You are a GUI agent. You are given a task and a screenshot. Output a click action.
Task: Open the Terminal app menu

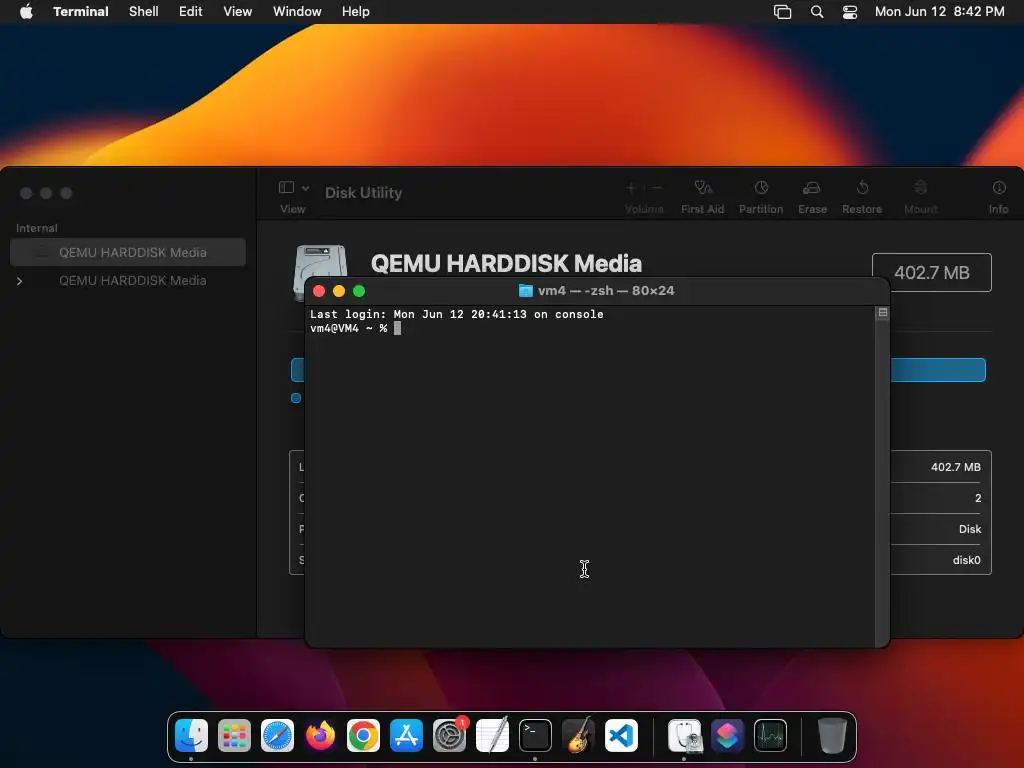(x=81, y=11)
